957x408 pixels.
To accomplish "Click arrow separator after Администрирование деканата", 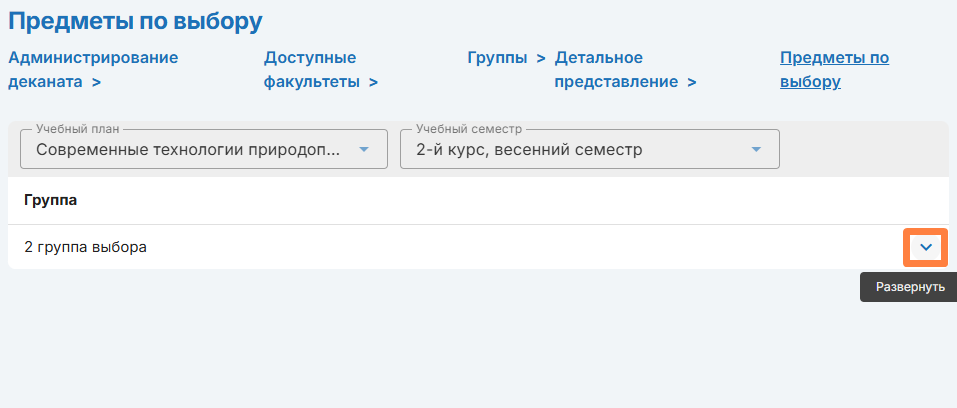I will 96,82.
